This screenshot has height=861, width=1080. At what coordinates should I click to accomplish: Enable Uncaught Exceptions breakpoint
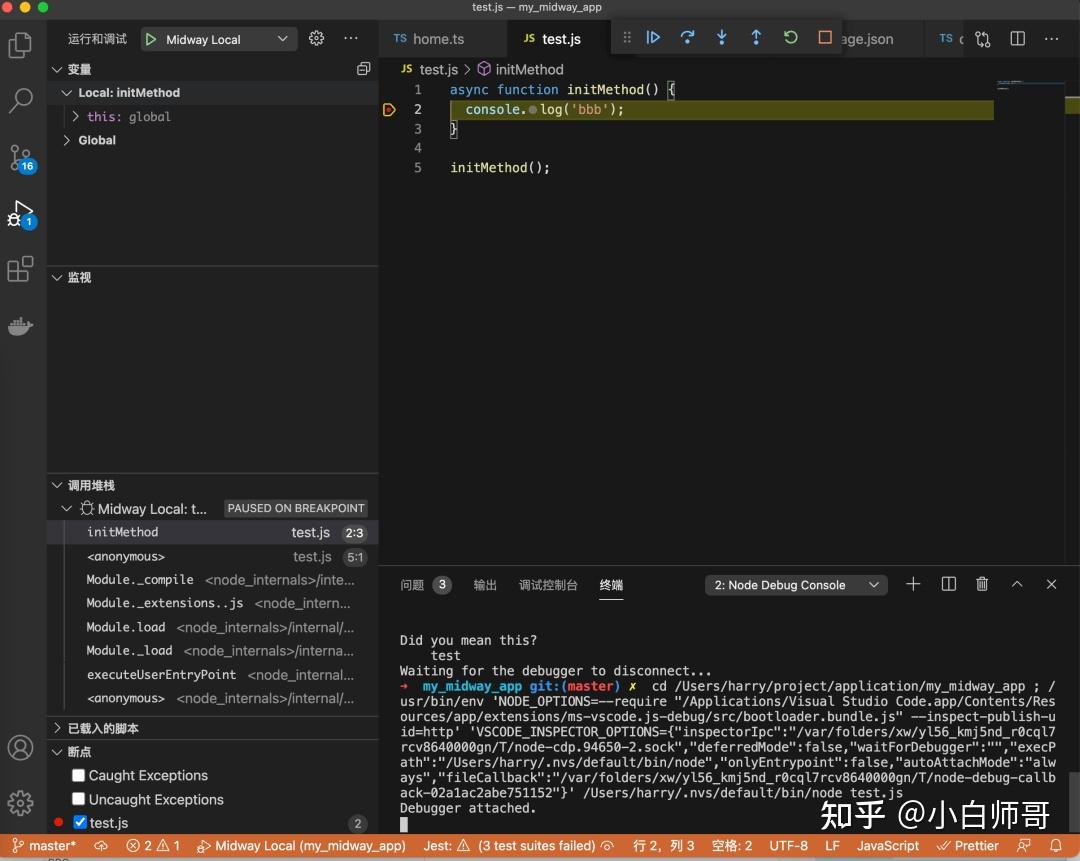(x=79, y=799)
